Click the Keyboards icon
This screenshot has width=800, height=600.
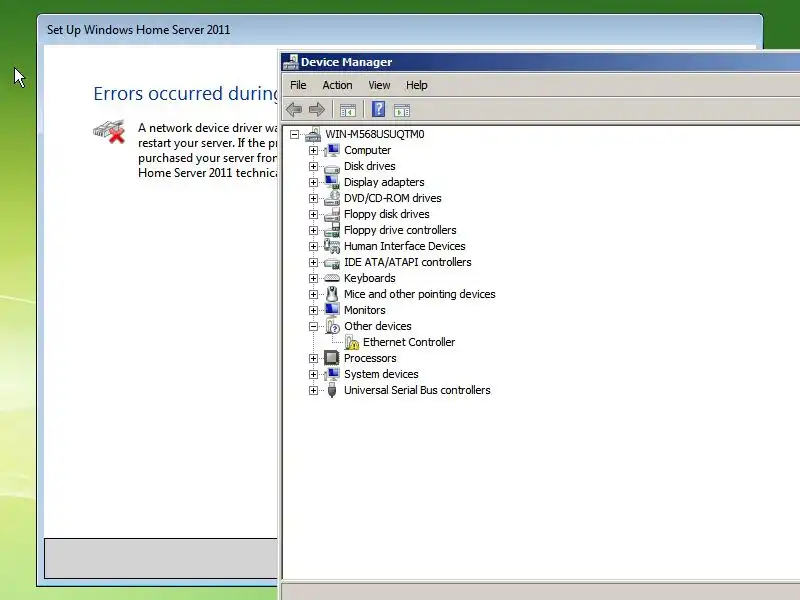pyautogui.click(x=332, y=278)
